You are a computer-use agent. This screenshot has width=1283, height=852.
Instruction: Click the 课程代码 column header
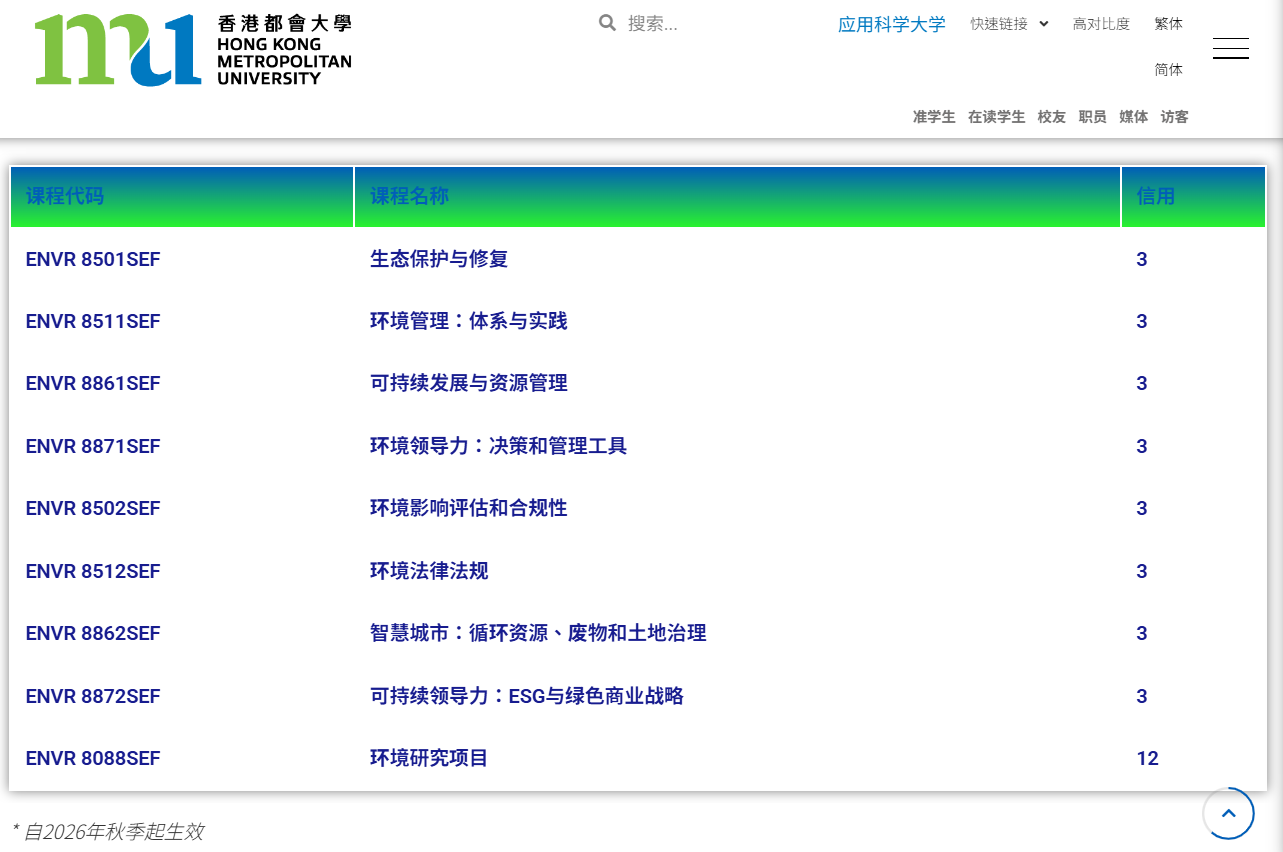65,196
